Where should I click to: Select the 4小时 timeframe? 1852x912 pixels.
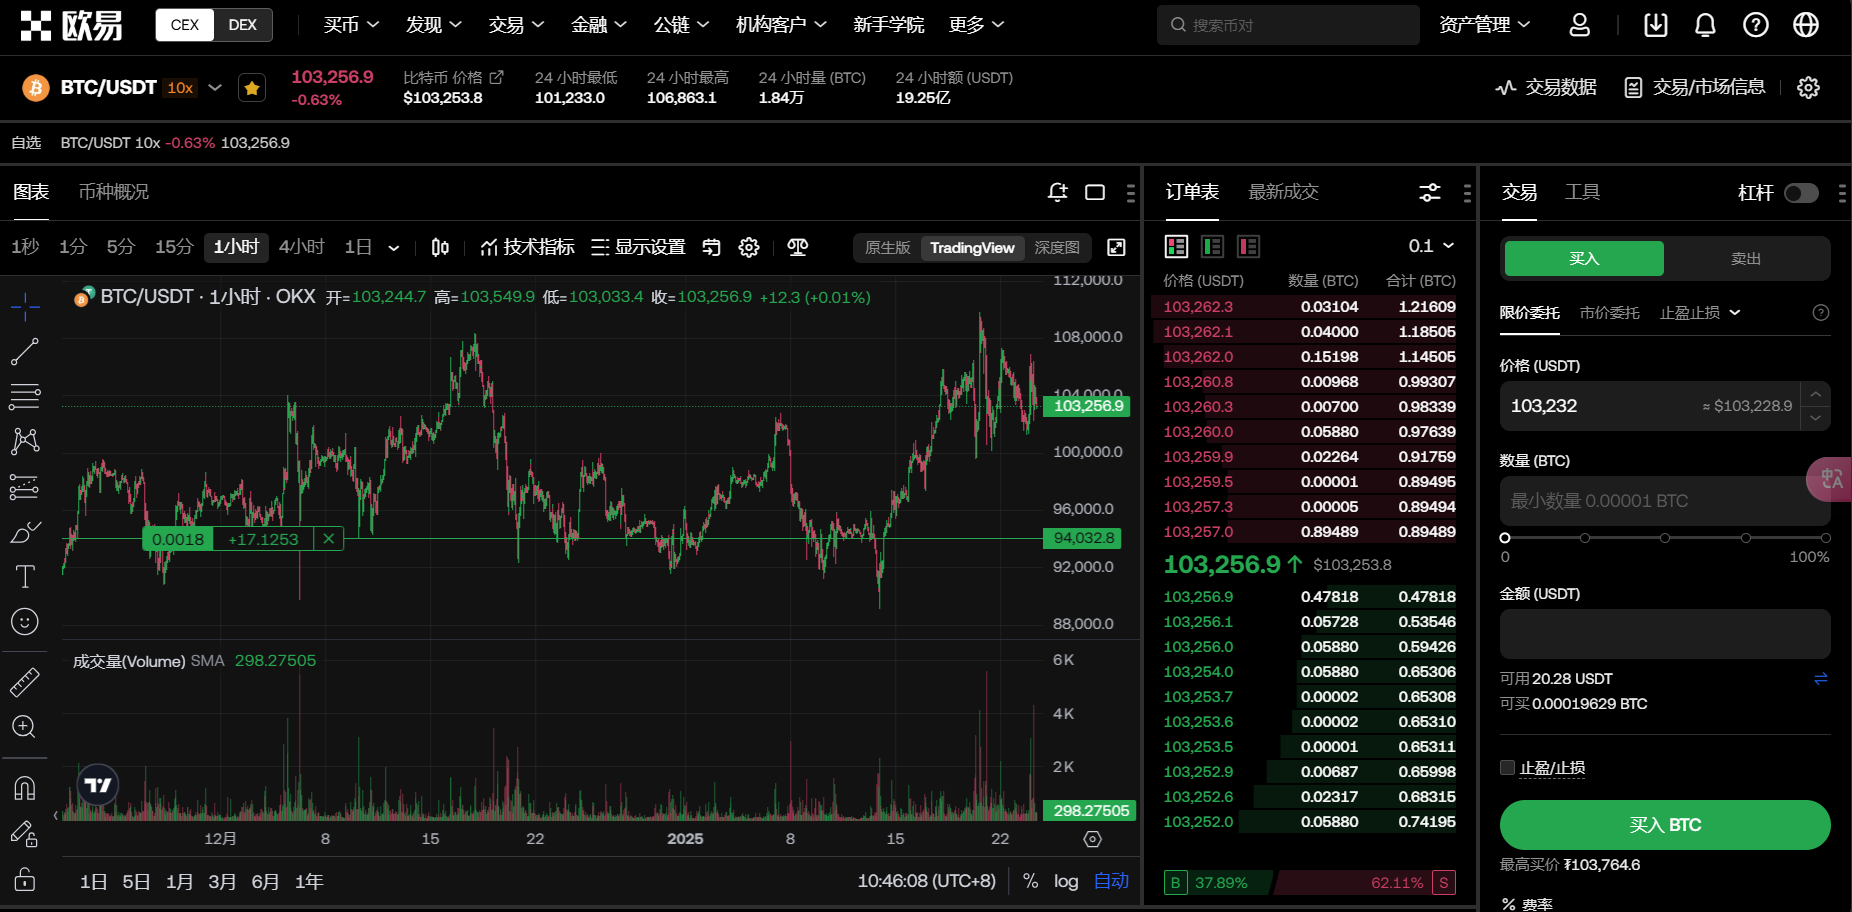tap(301, 247)
